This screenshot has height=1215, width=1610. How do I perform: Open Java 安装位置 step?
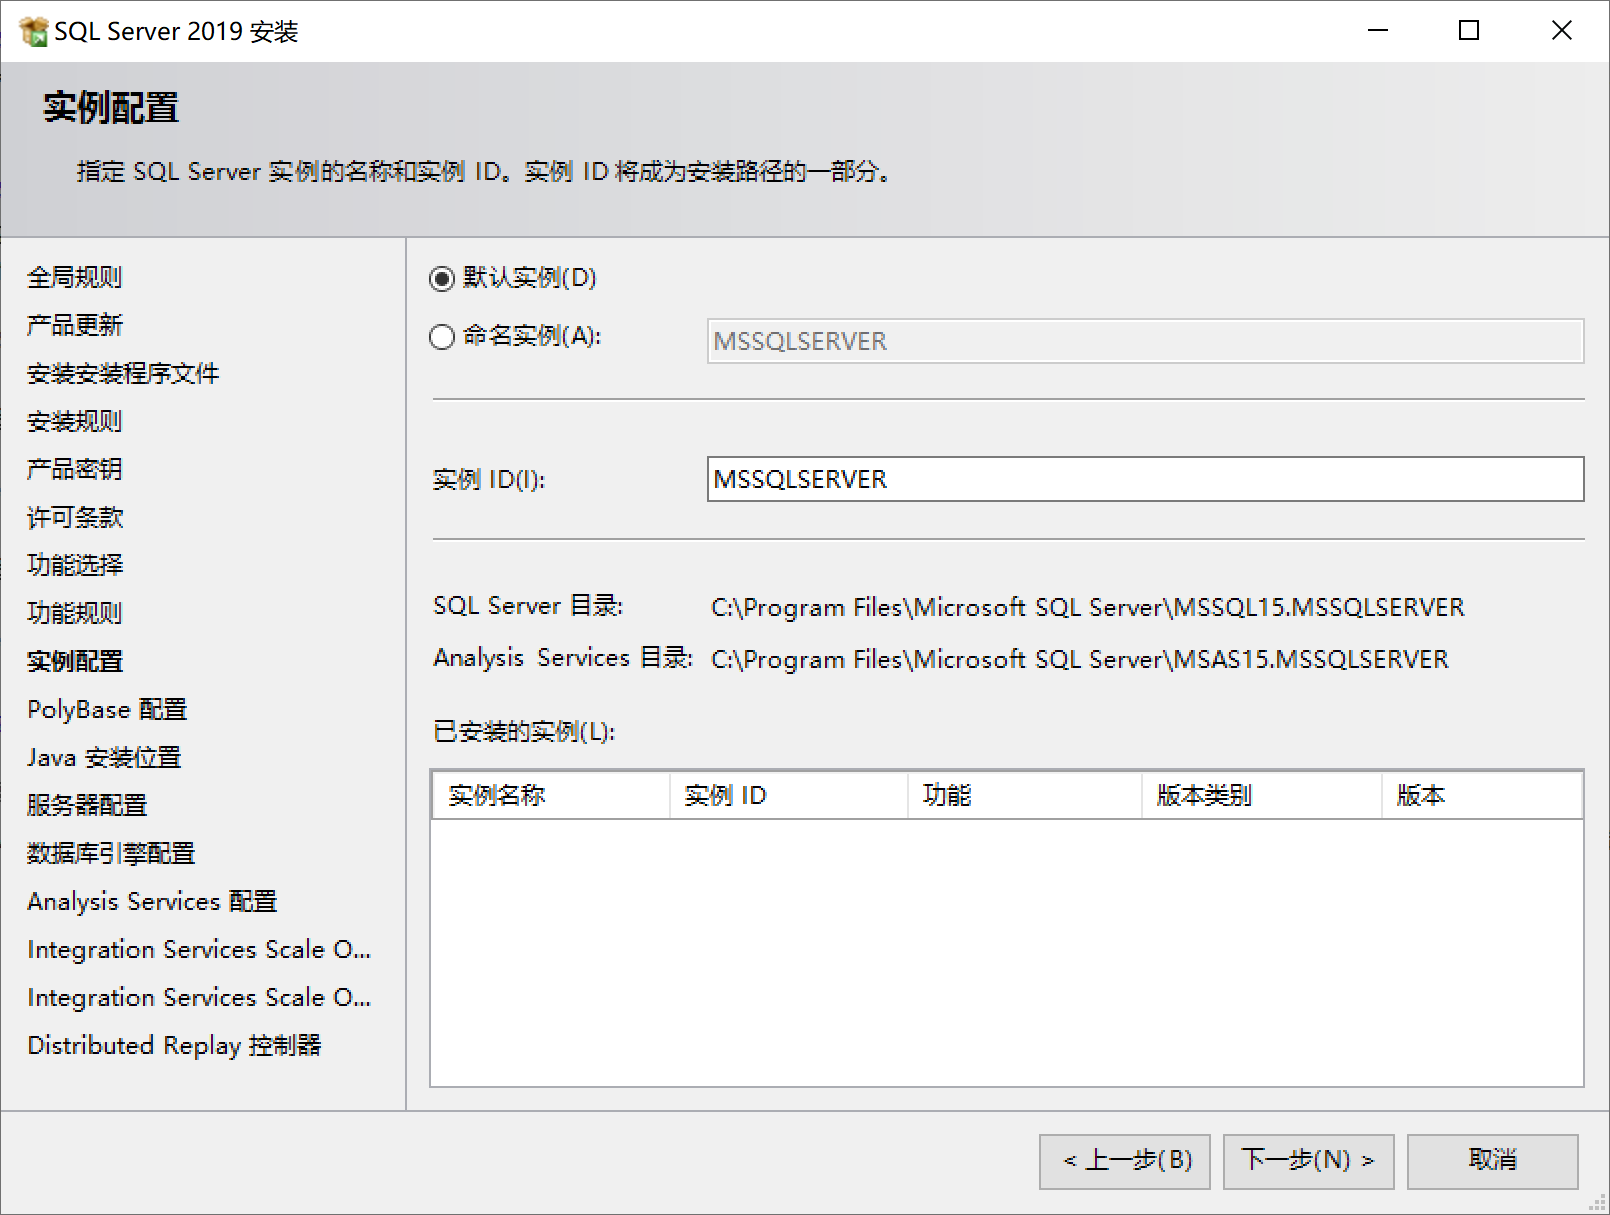(104, 757)
